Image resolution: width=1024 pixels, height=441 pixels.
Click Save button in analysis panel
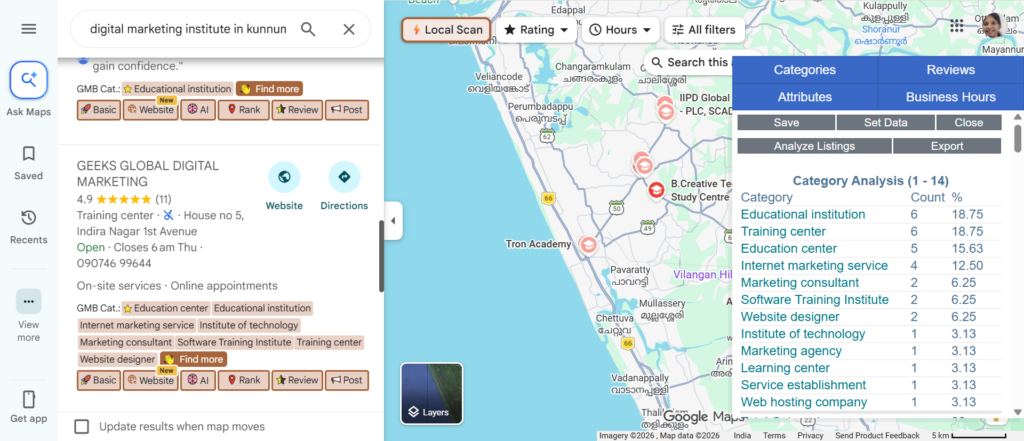point(786,122)
